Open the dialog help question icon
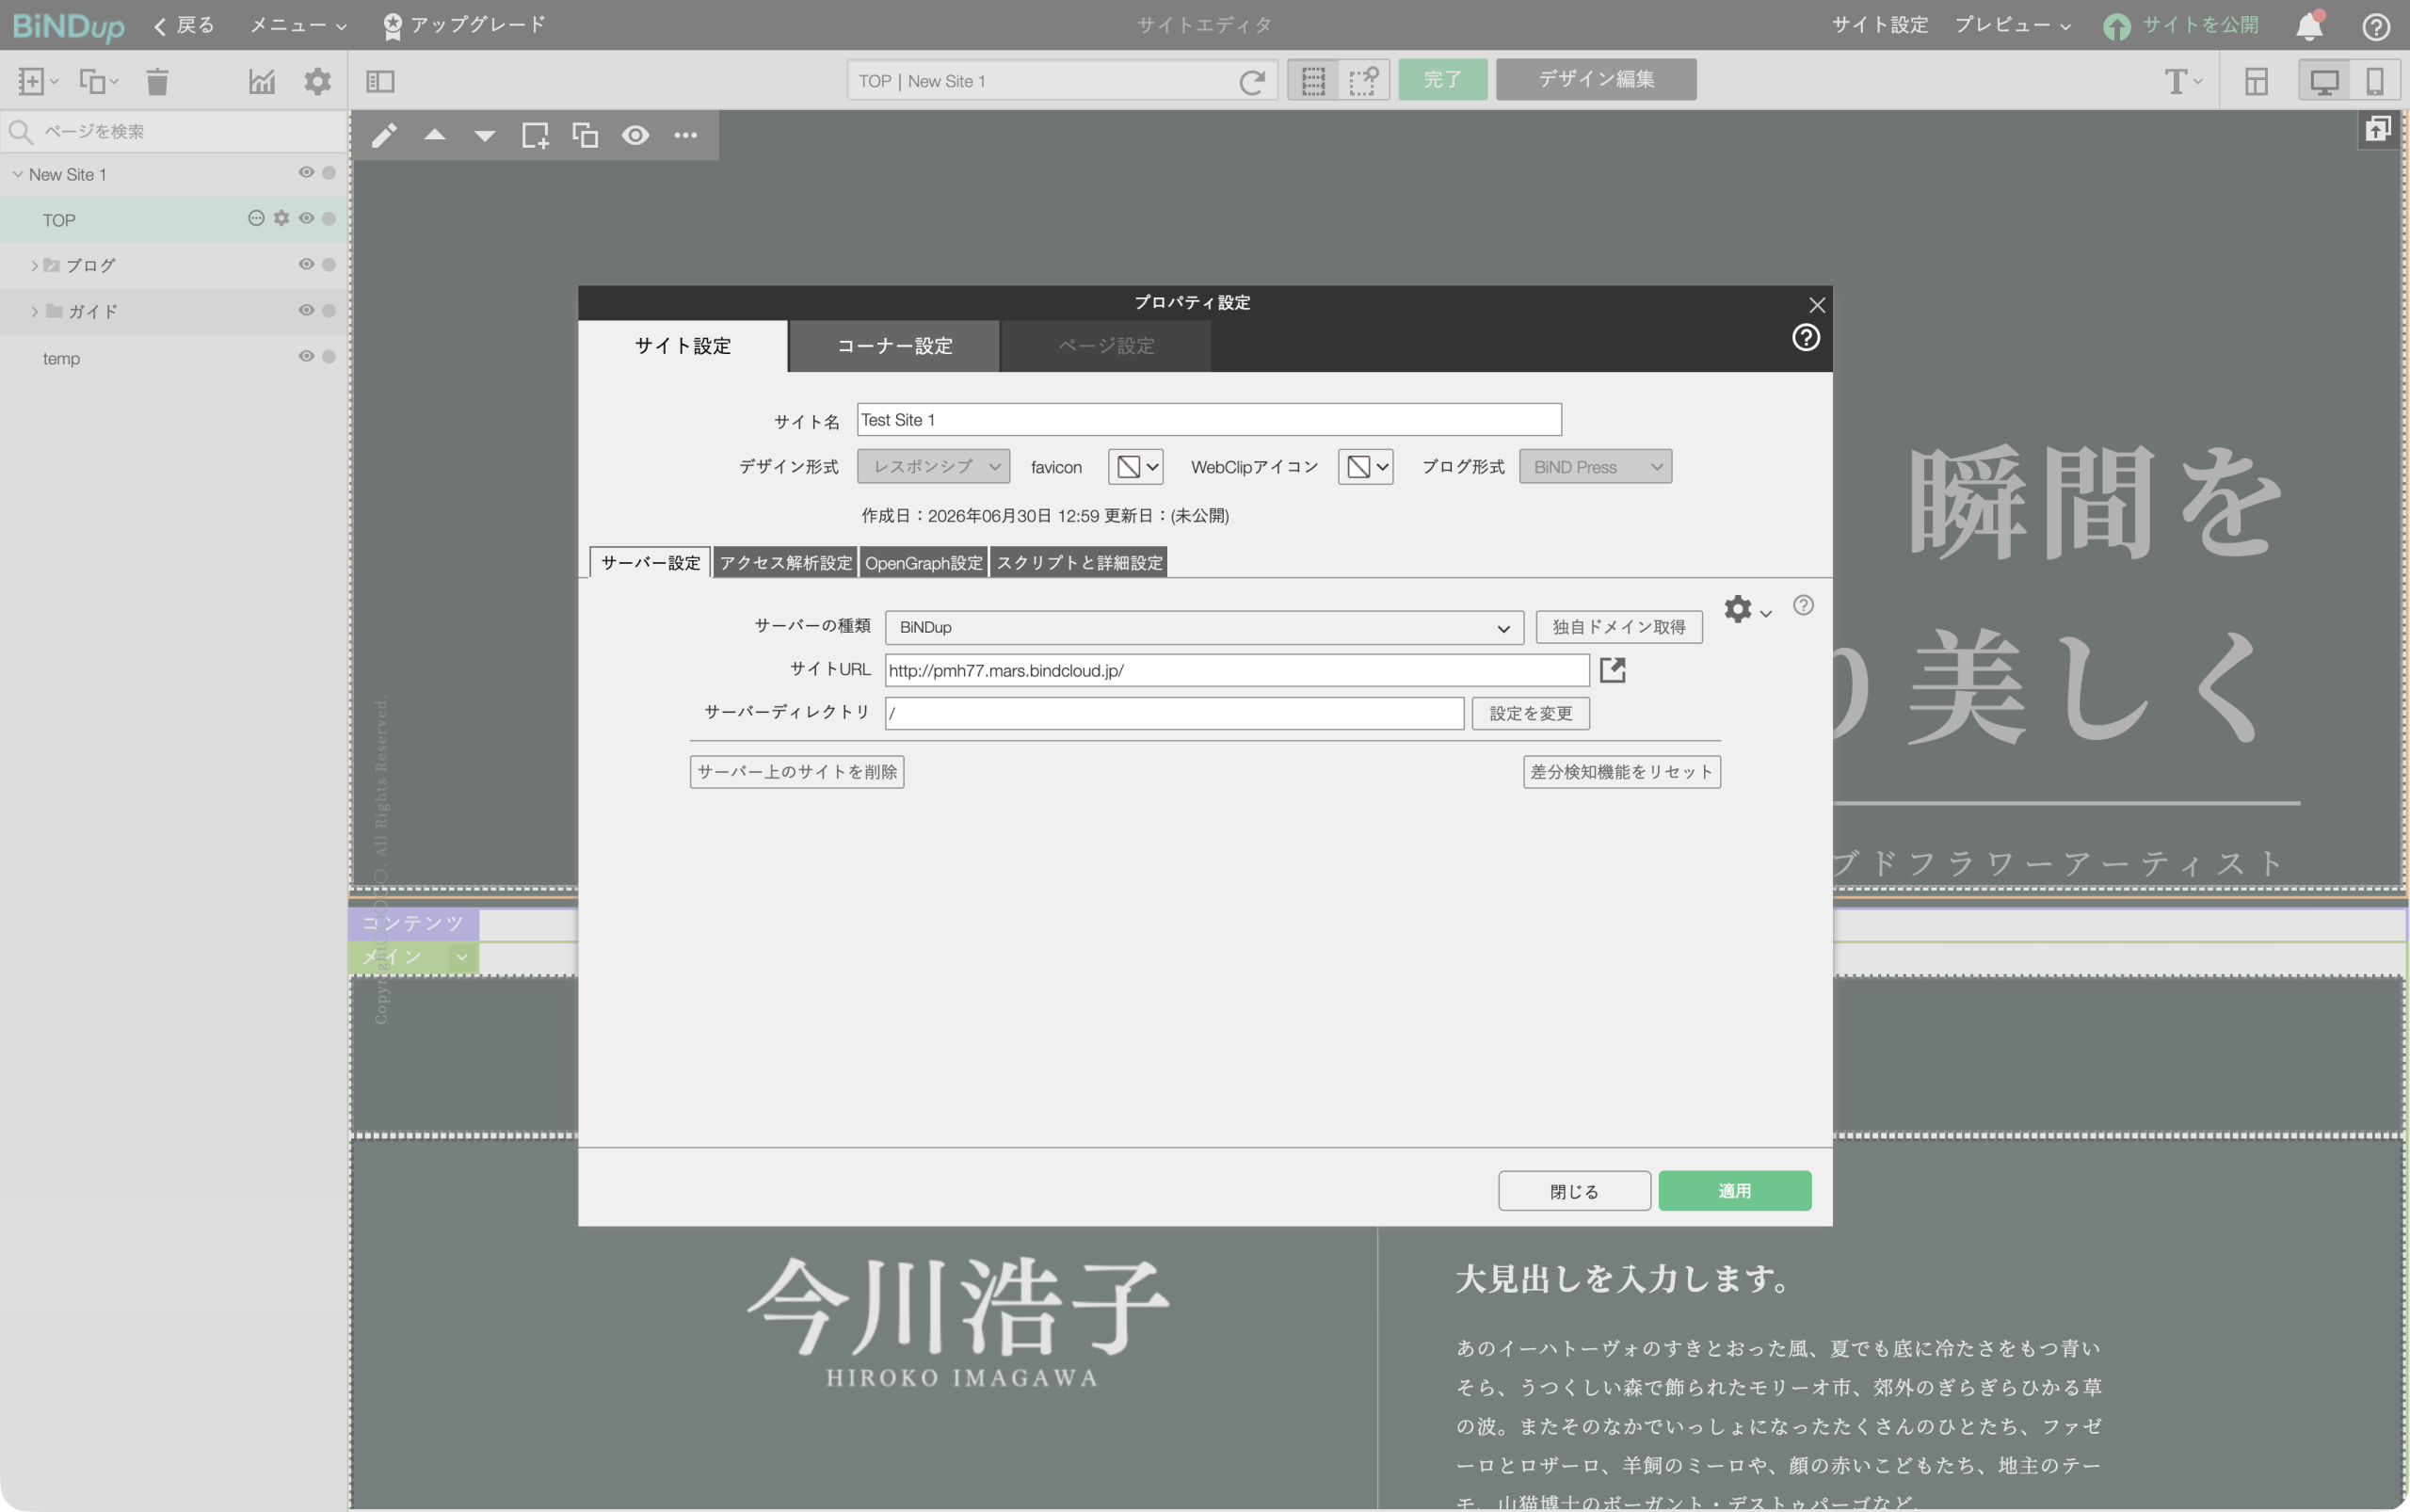2410x1512 pixels. point(1805,338)
